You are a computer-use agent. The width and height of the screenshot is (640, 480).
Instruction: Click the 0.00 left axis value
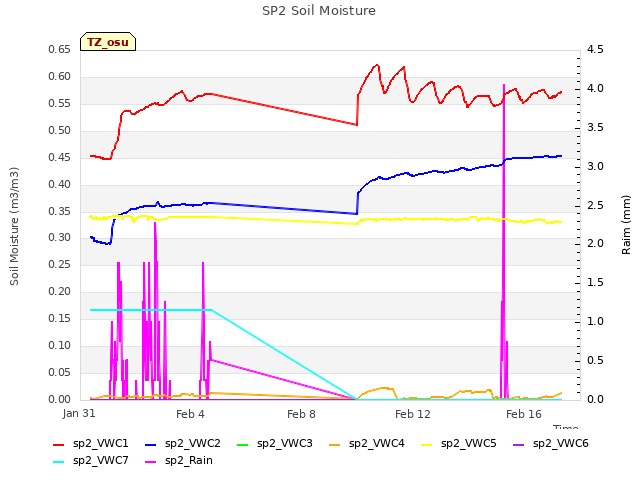tap(60, 399)
